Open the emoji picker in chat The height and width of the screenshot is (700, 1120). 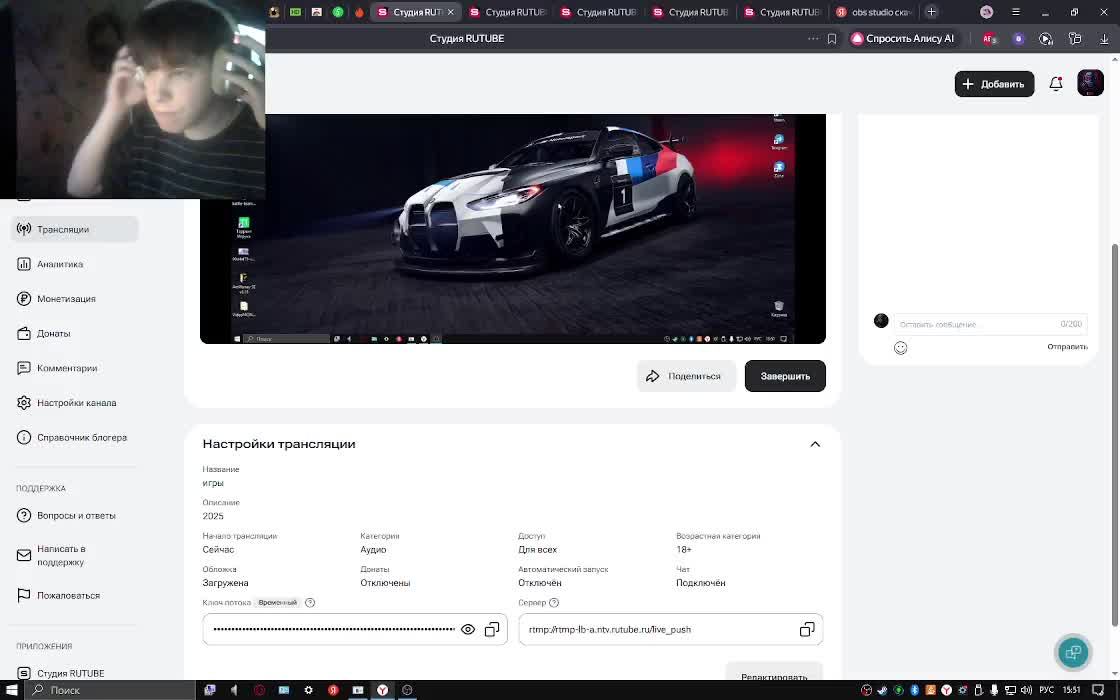pyautogui.click(x=901, y=348)
